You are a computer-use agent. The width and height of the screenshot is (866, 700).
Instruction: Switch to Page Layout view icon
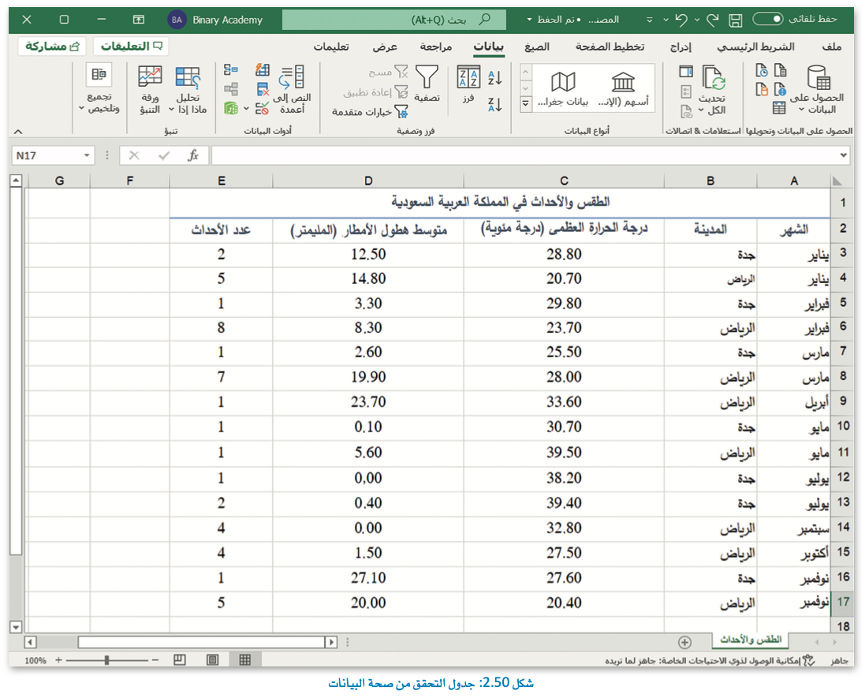coord(212,660)
